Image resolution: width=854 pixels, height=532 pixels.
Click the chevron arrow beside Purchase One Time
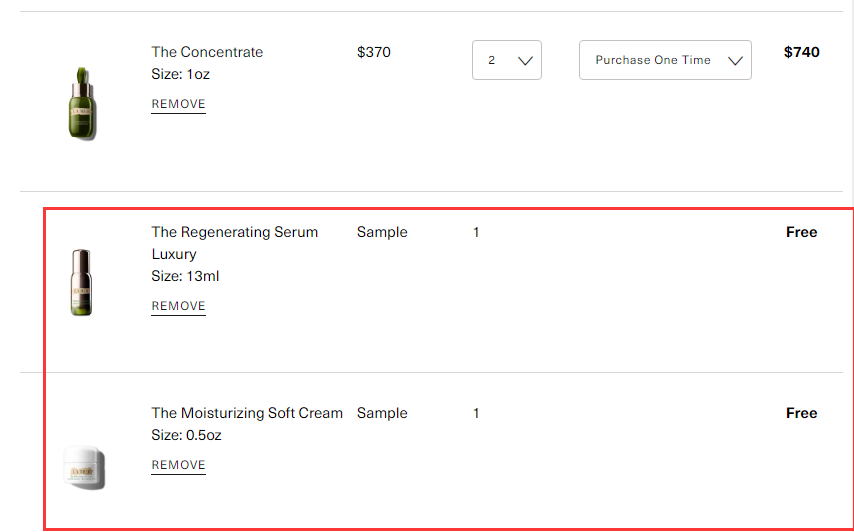(x=736, y=61)
